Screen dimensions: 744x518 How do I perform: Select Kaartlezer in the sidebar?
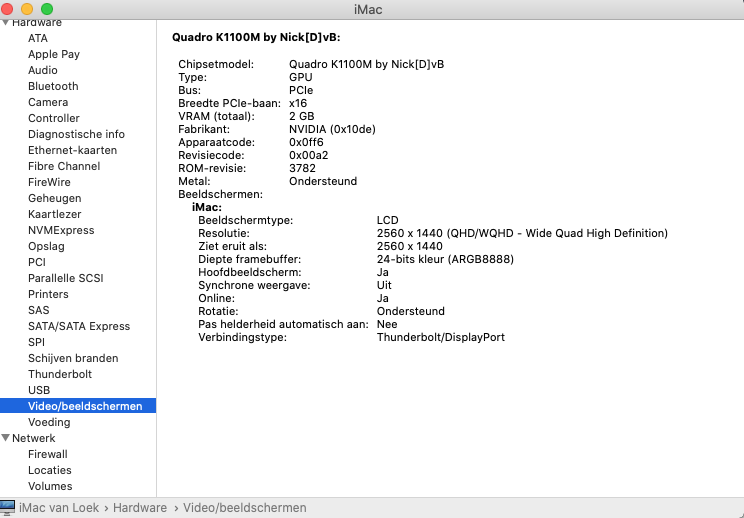pos(55,214)
